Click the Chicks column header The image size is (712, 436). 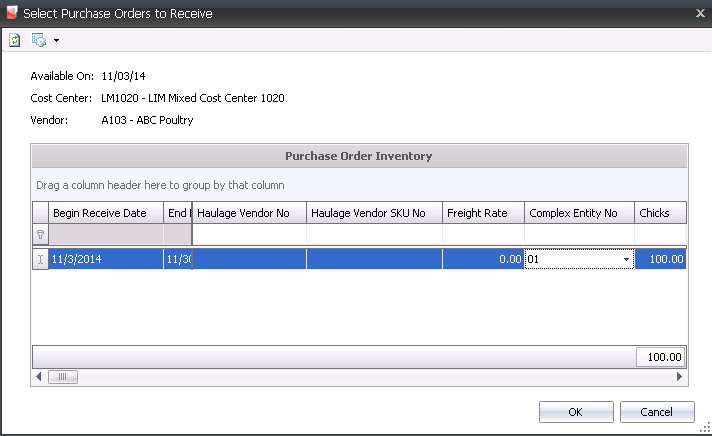660,213
